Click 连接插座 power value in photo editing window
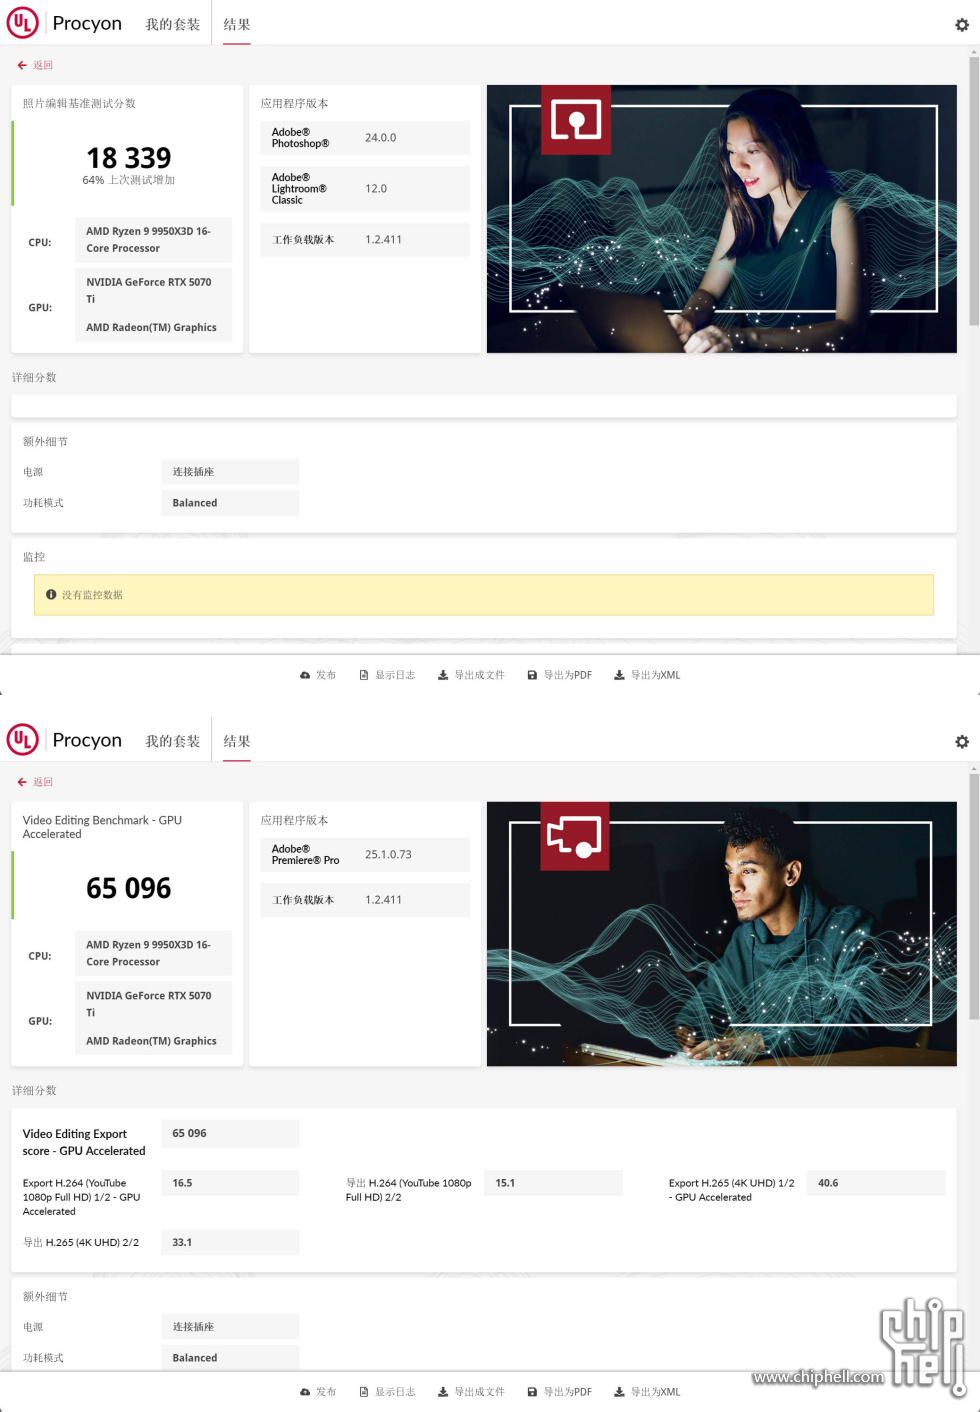This screenshot has height=1412, width=980. 229,472
